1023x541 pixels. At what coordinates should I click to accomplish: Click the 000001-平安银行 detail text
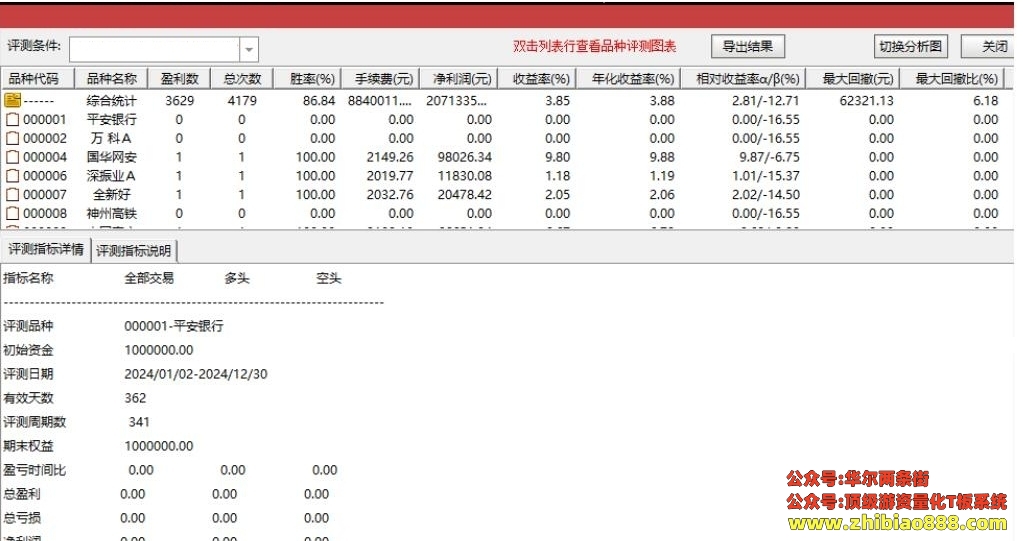point(174,326)
